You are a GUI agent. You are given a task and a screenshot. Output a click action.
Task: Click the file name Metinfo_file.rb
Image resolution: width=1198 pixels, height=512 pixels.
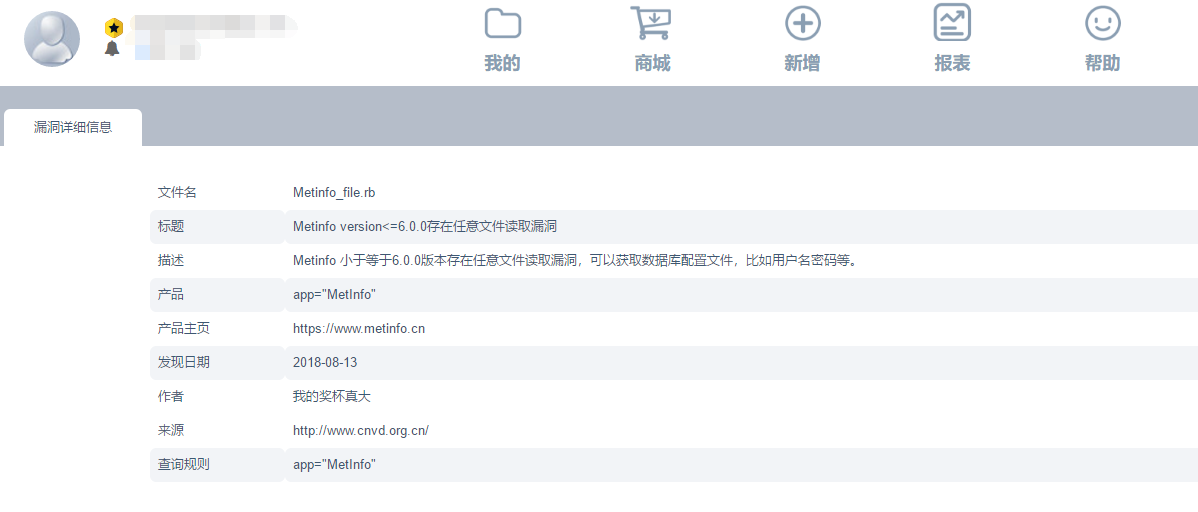(x=334, y=192)
